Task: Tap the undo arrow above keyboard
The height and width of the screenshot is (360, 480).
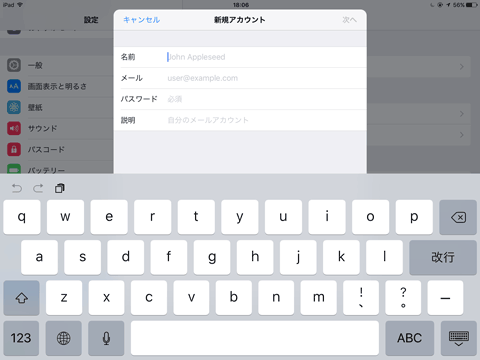Action: point(17,188)
